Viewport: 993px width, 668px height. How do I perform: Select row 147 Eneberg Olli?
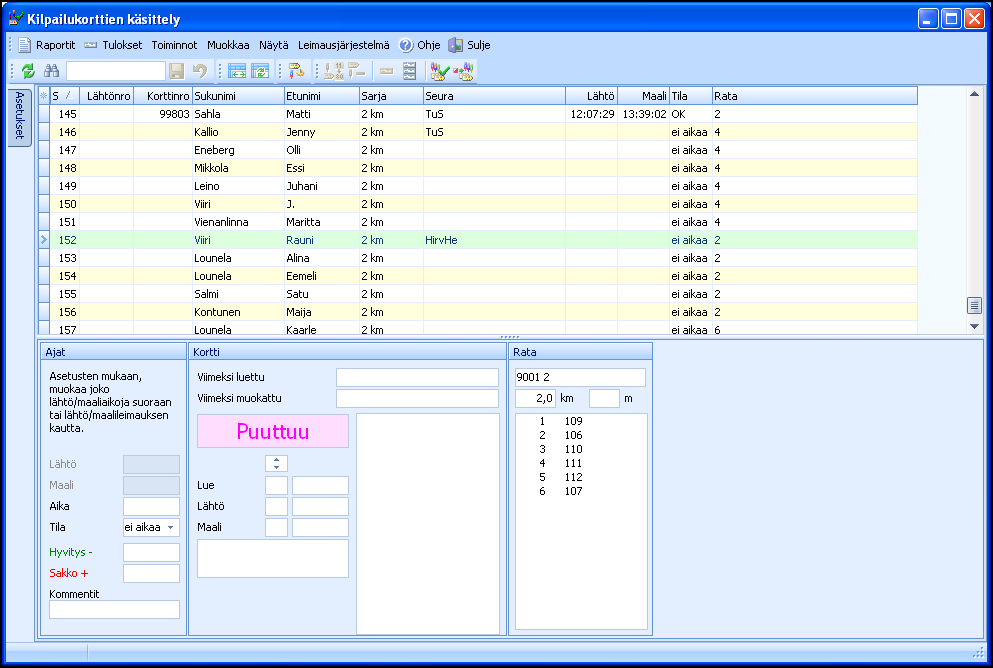click(478, 150)
